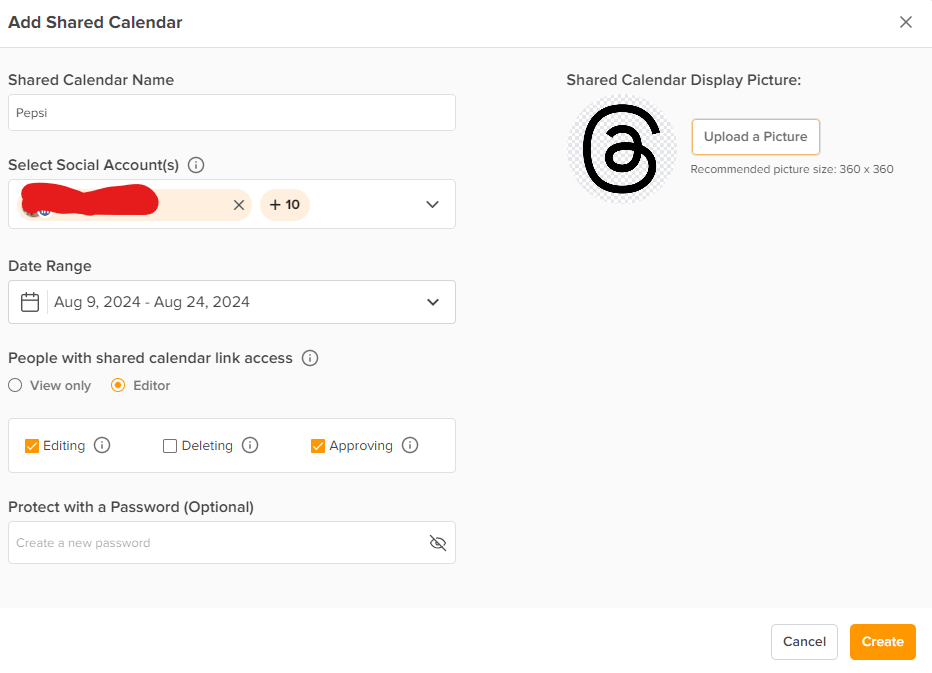The height and width of the screenshot is (673, 932).
Task: Select the View only radio button
Action: tap(15, 385)
